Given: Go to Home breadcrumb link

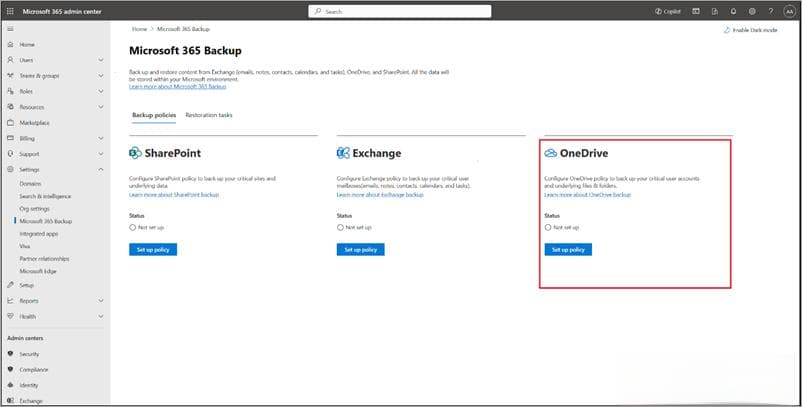Looking at the screenshot, I should click(139, 29).
